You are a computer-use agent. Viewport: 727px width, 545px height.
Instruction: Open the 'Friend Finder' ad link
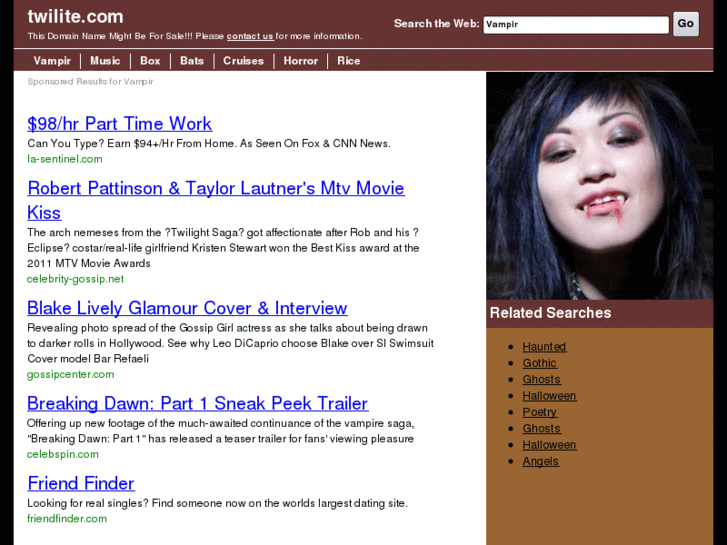pyautogui.click(x=81, y=483)
